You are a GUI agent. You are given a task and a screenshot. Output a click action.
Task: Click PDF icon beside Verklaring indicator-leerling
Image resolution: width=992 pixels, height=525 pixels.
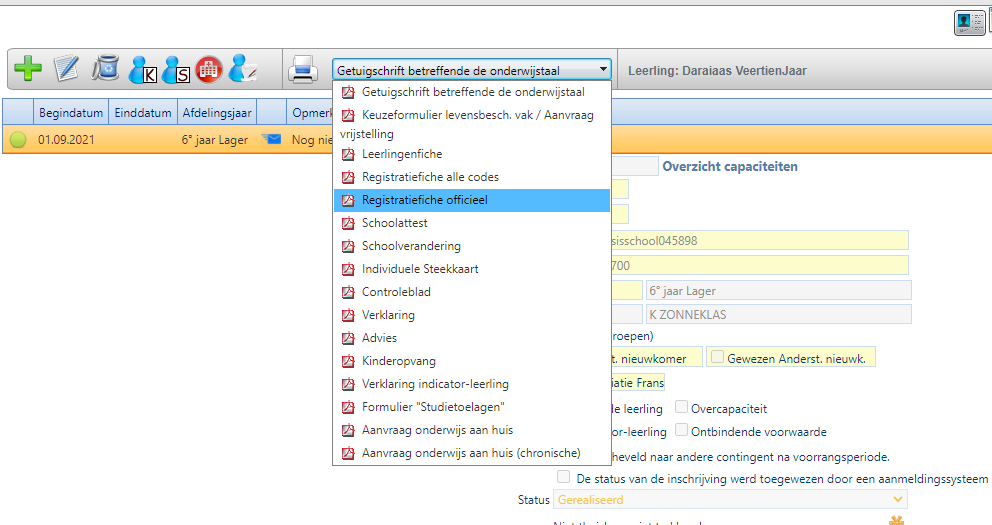pos(348,385)
